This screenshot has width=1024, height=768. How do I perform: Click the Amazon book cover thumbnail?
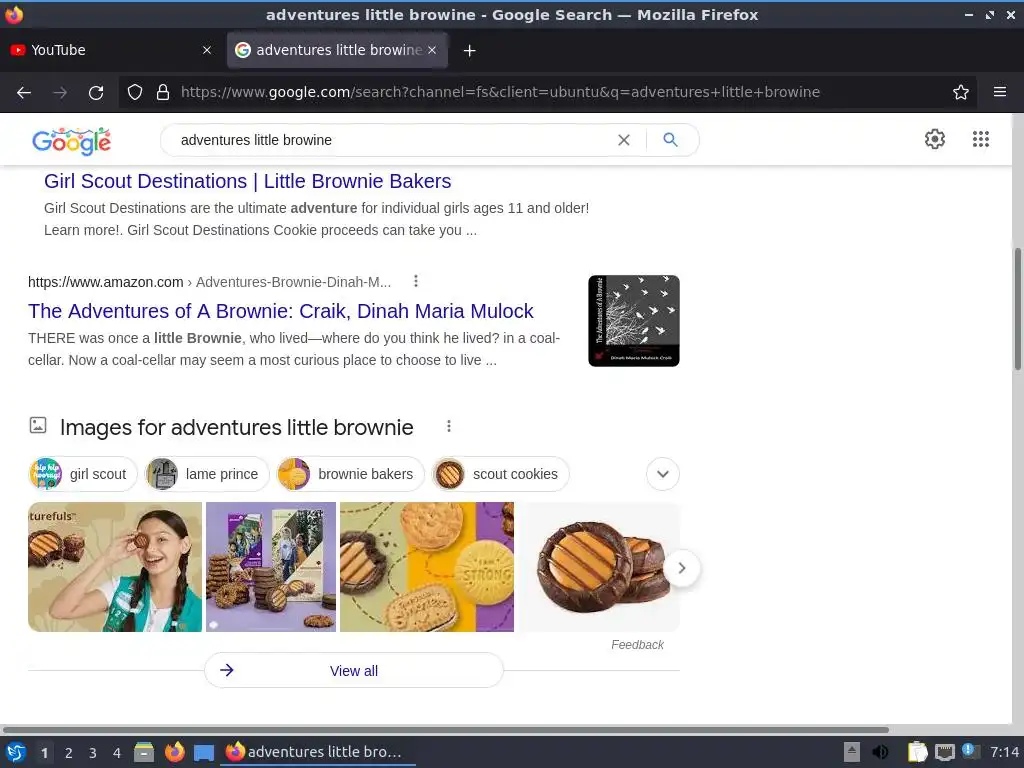633,321
